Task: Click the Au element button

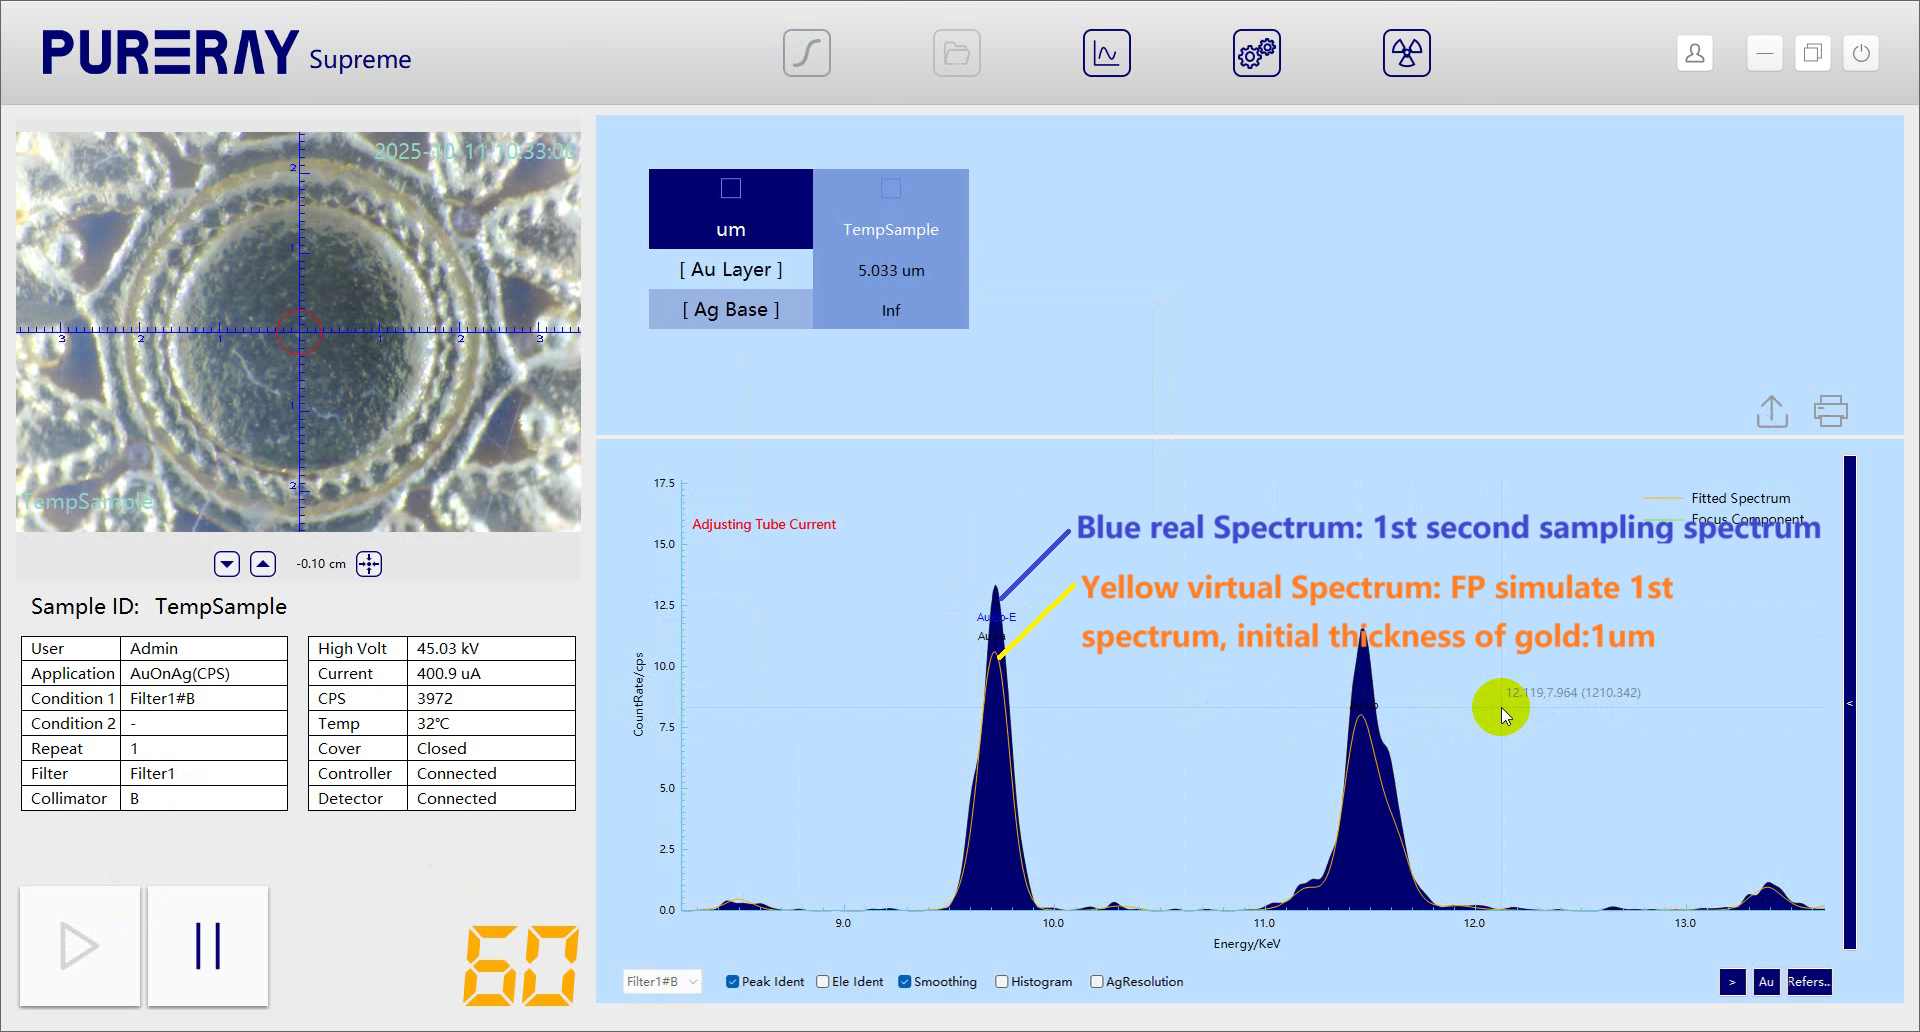Action: coord(1766,982)
